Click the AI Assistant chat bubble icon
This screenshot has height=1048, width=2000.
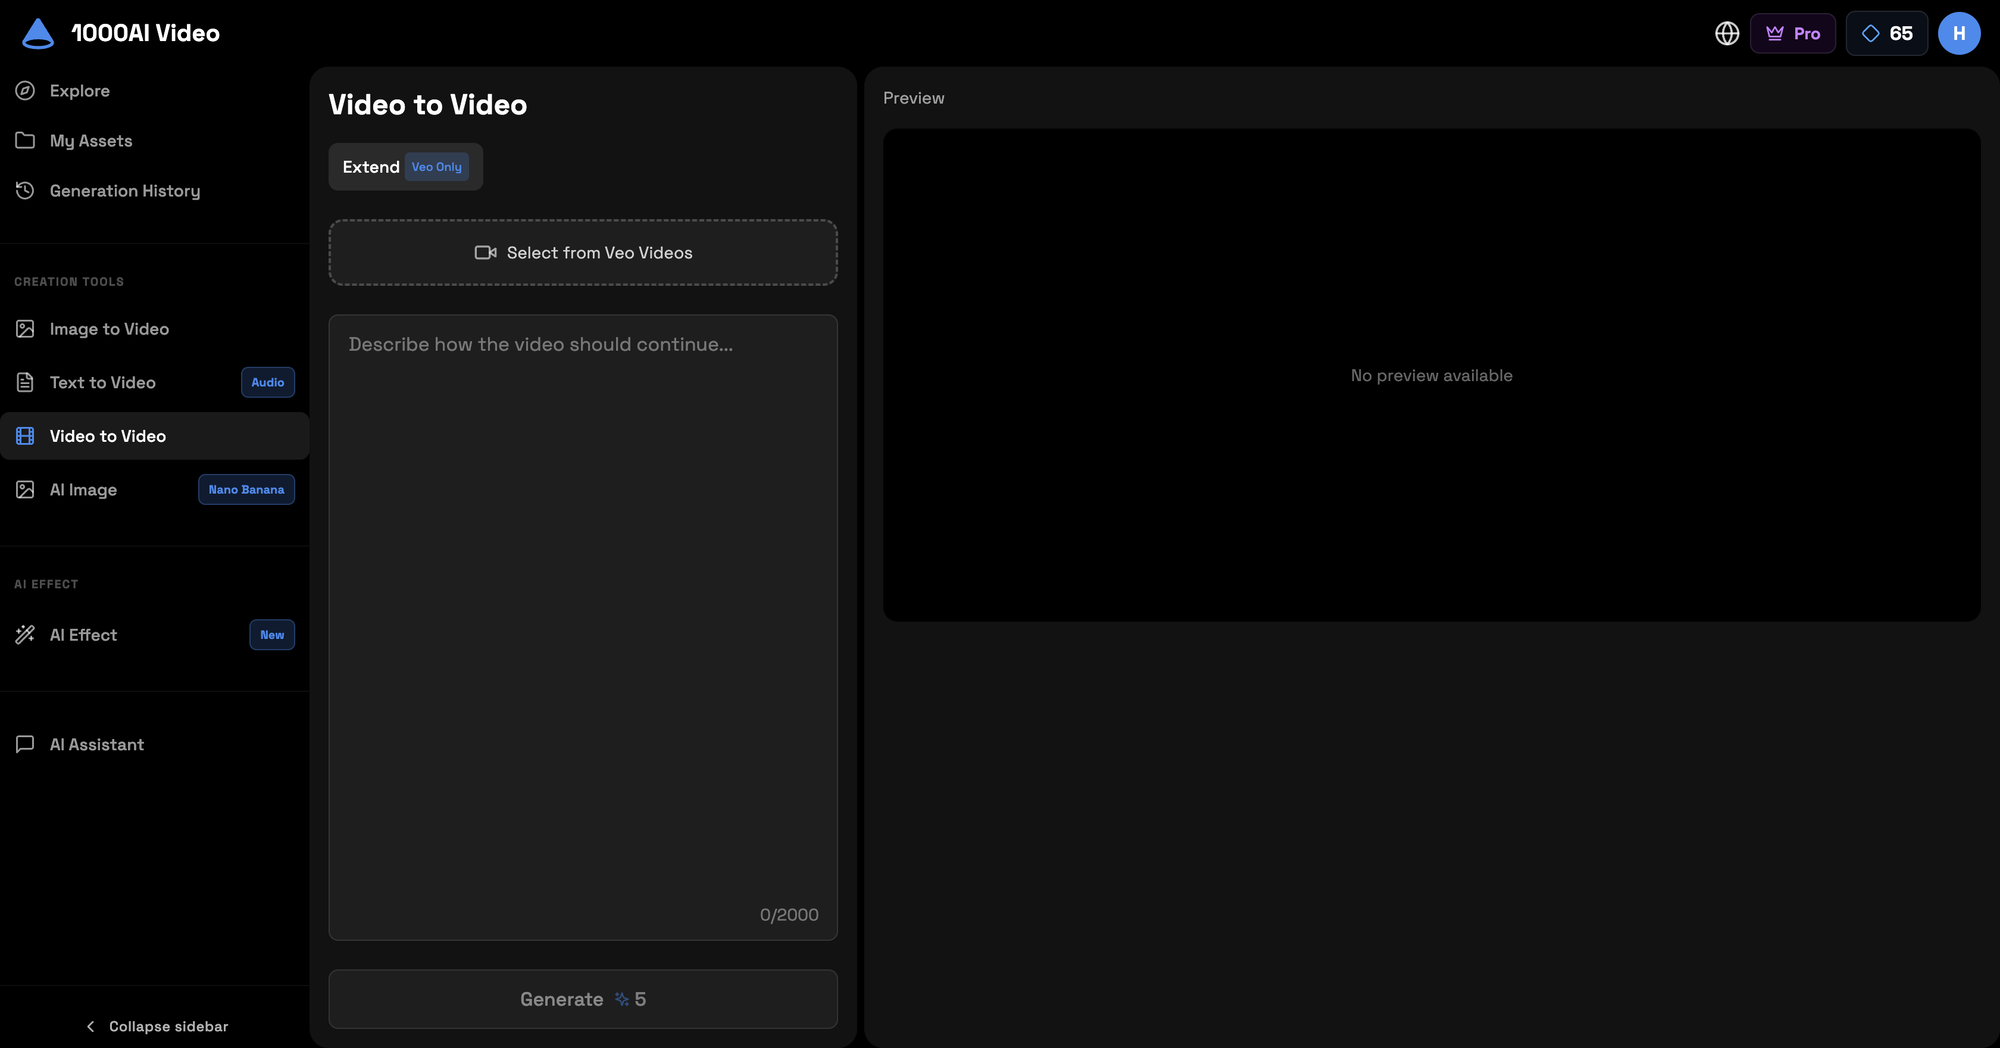point(25,745)
